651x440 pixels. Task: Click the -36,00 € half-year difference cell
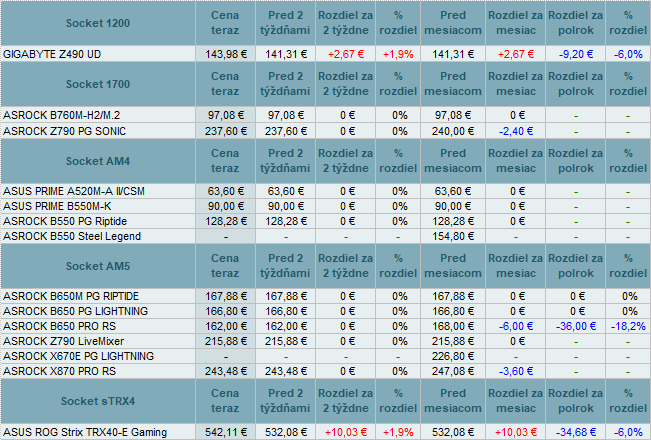pyautogui.click(x=575, y=326)
